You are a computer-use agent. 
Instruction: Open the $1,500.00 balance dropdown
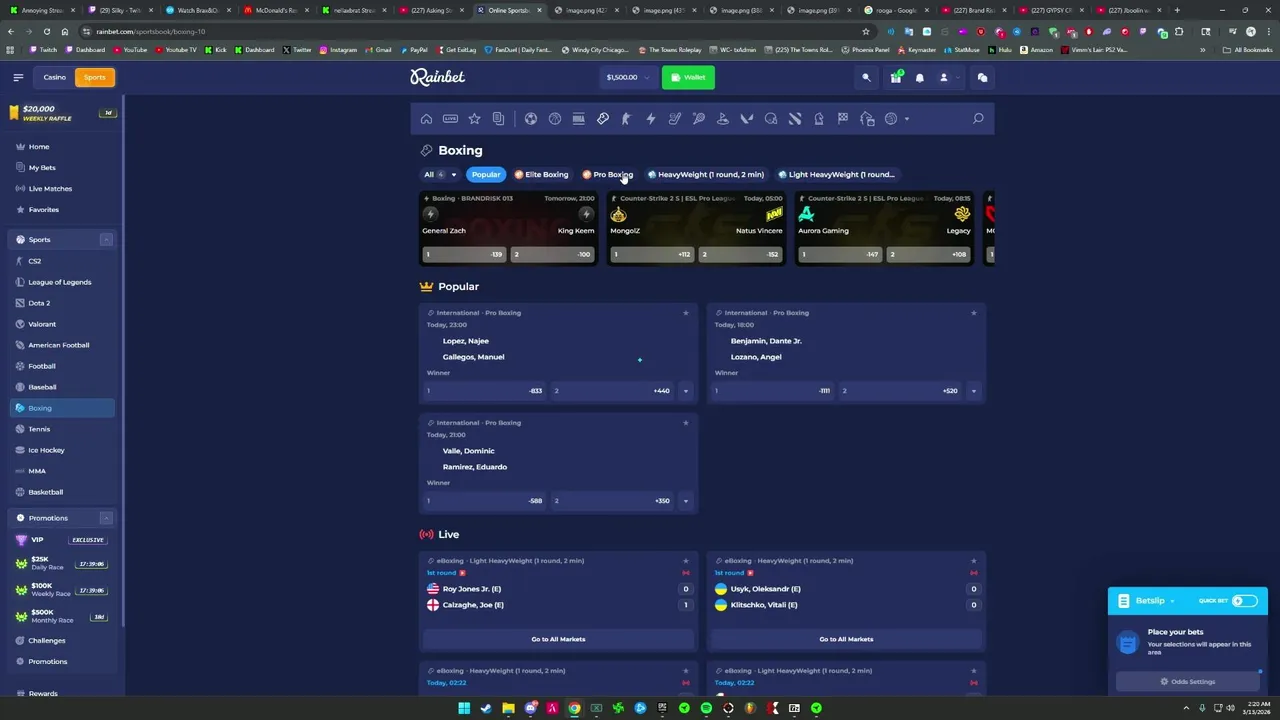[x=627, y=77]
